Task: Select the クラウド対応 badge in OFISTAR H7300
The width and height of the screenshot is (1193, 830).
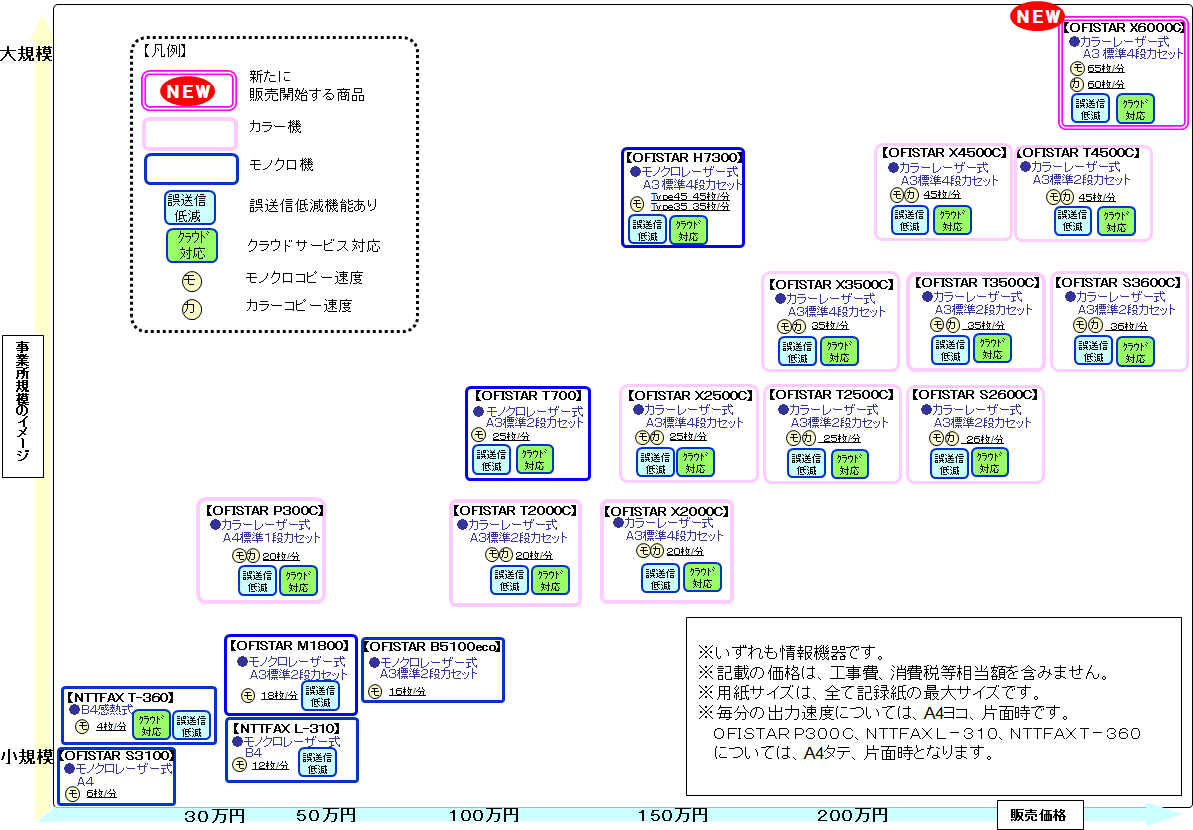Action: tap(689, 230)
